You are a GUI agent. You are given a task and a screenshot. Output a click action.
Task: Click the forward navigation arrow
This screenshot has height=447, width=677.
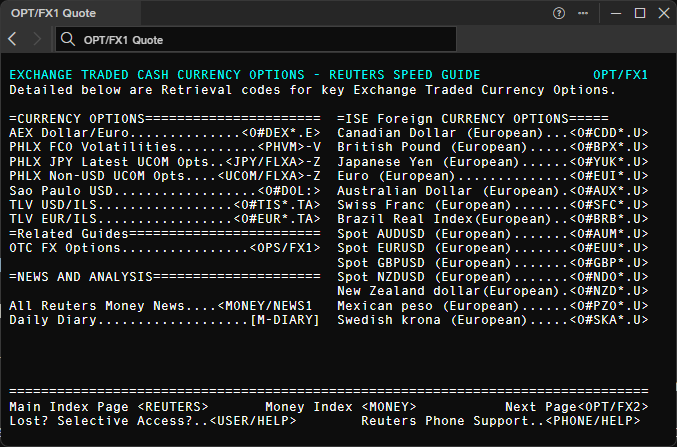[37, 39]
